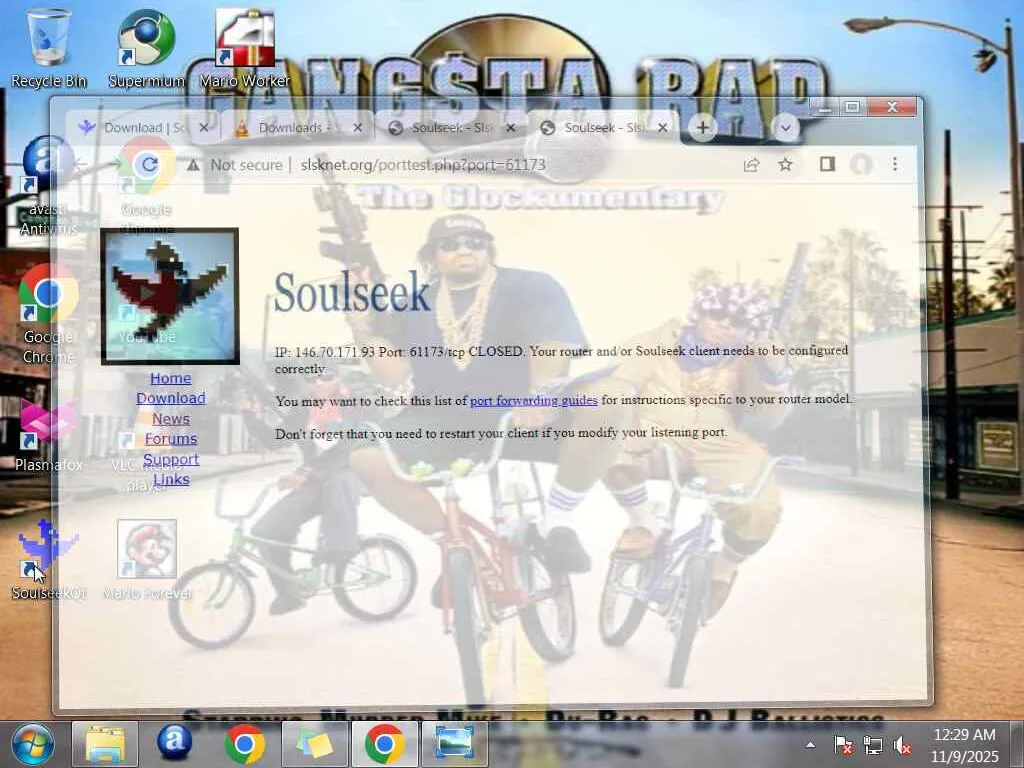Screen dimensions: 1024x768
Task: Open the Chrome profile avatar button
Action: 861,165
